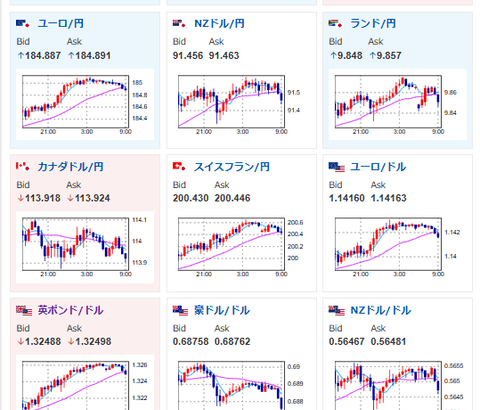Viewport: 480px width, 410px height.
Task: Click the NZ dollar/Dollar flag icon
Action: pos(336,310)
